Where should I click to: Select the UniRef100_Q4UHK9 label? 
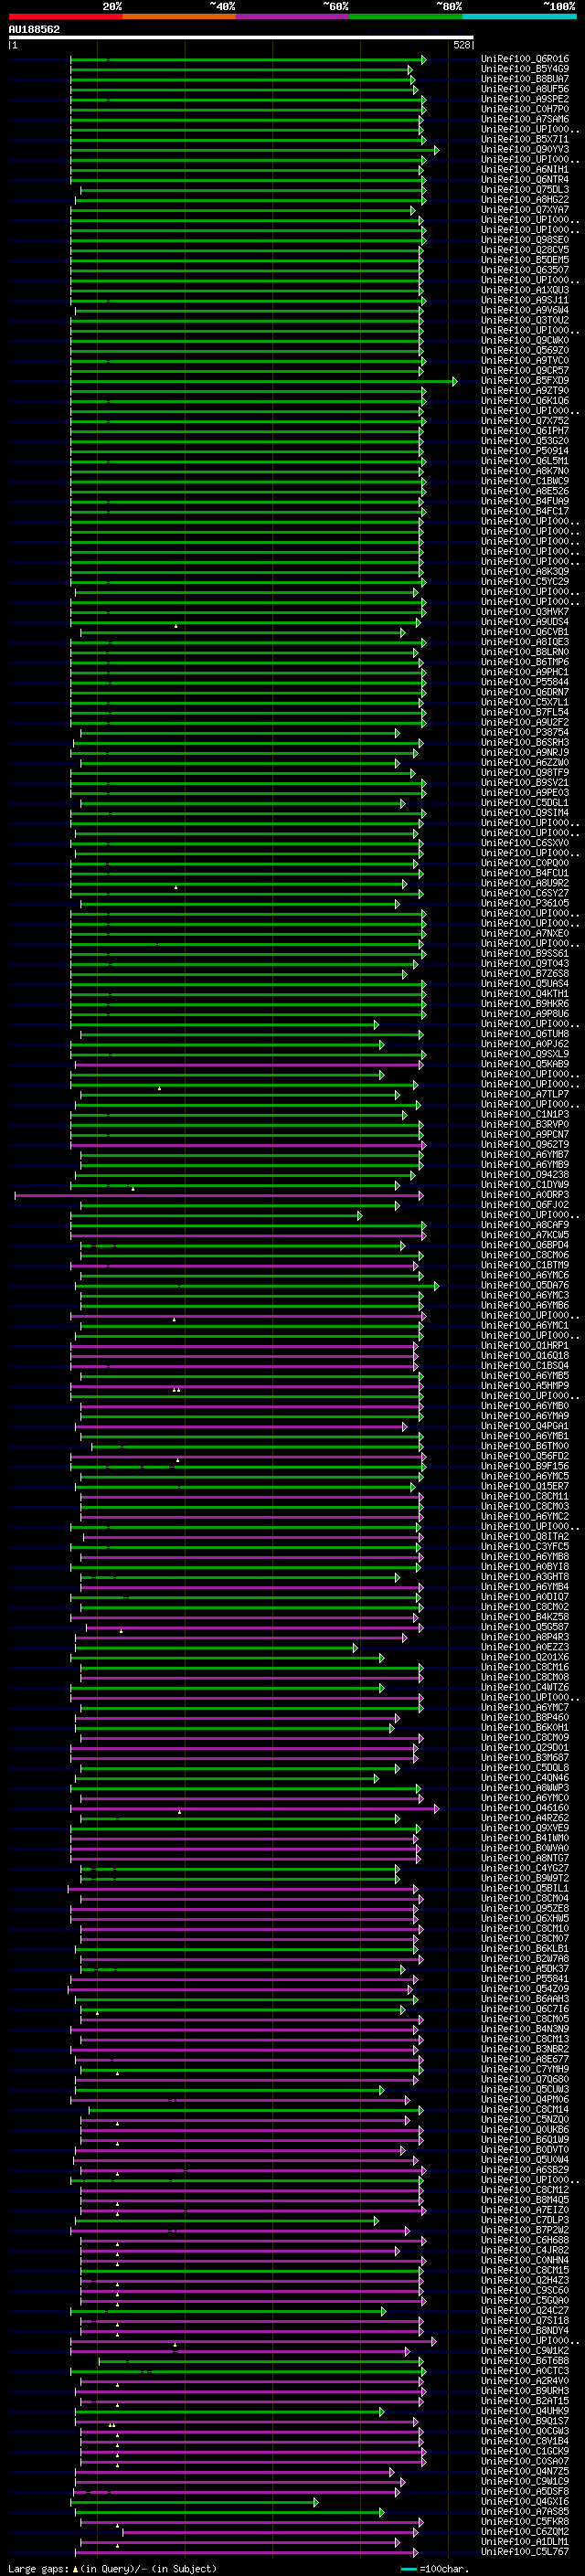point(525,2410)
